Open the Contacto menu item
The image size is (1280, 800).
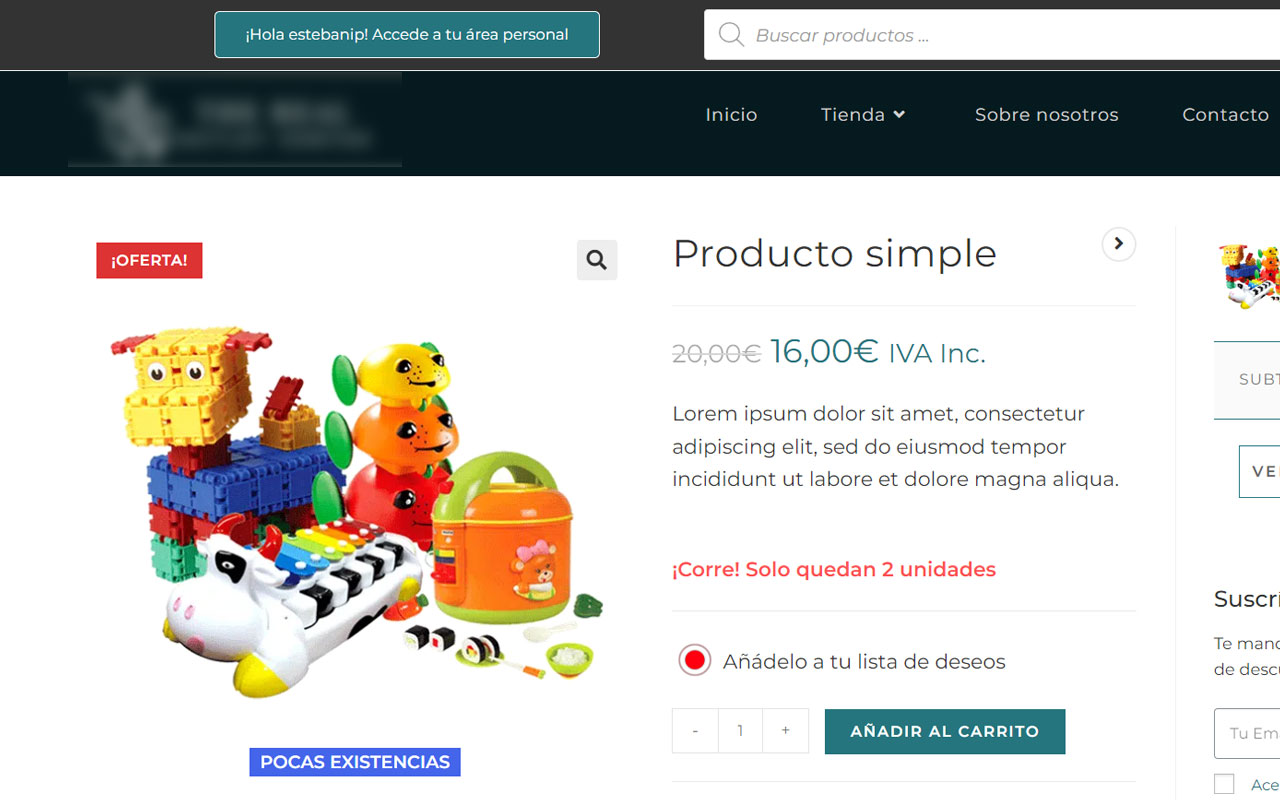(x=1225, y=115)
